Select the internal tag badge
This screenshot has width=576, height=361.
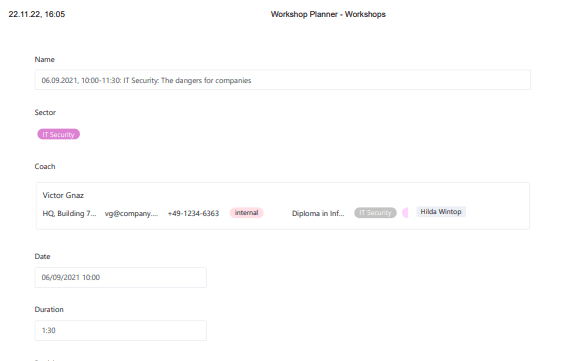coord(246,213)
